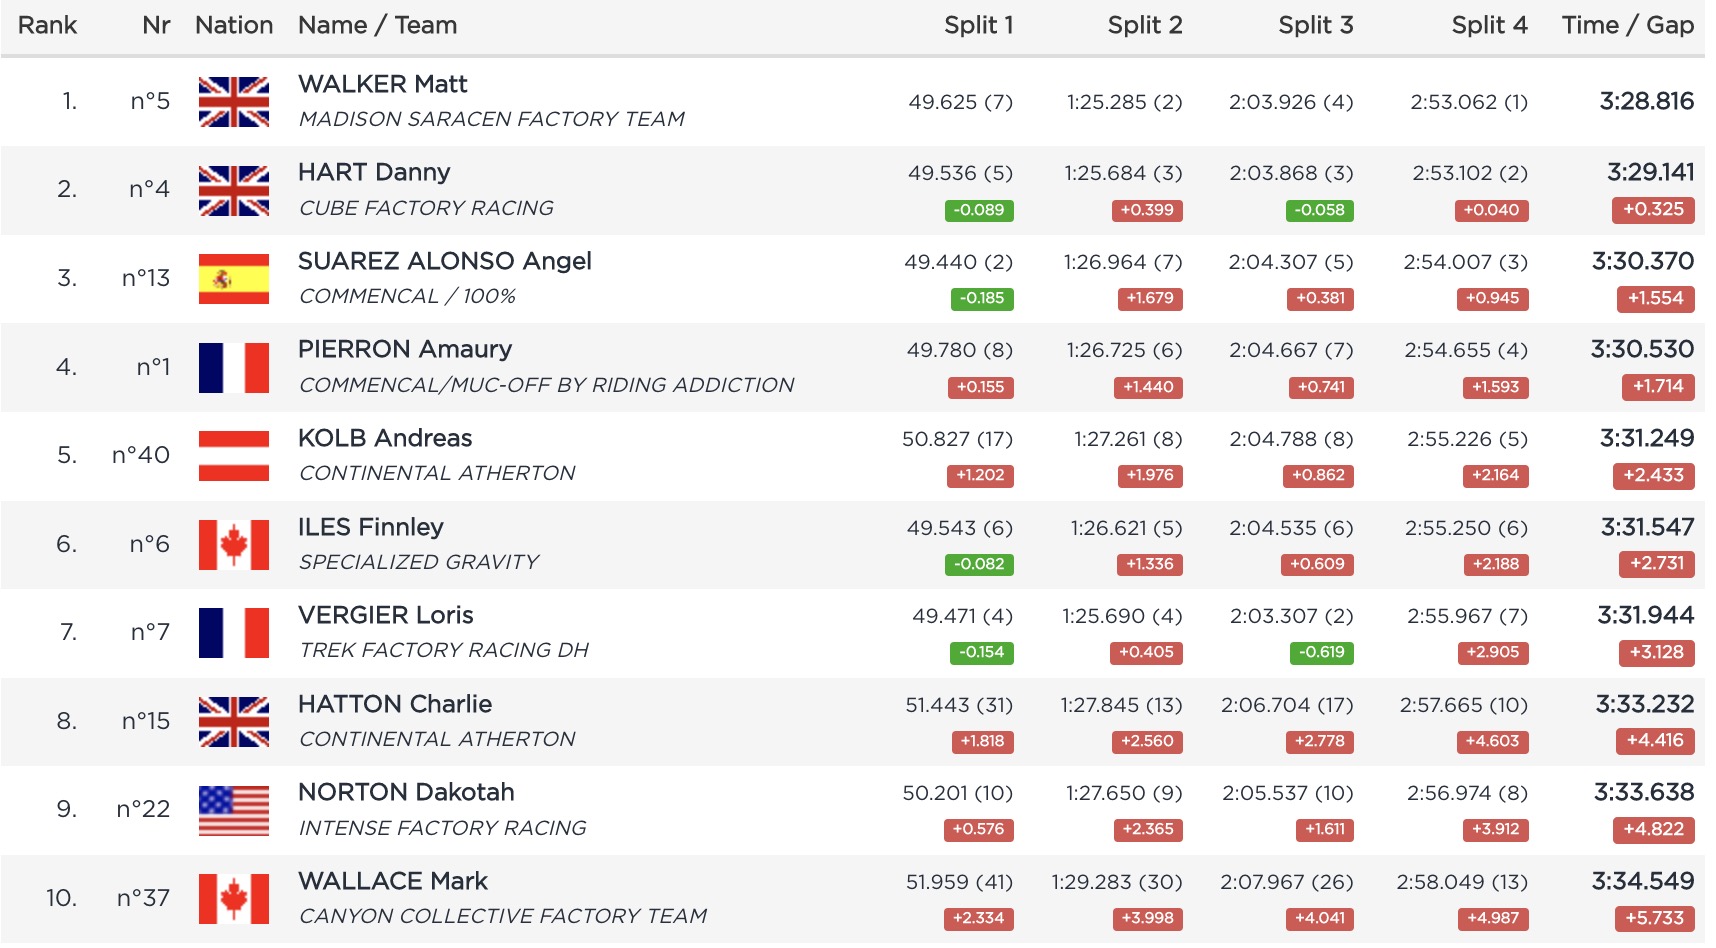Click the Rank column header

[x=47, y=25]
